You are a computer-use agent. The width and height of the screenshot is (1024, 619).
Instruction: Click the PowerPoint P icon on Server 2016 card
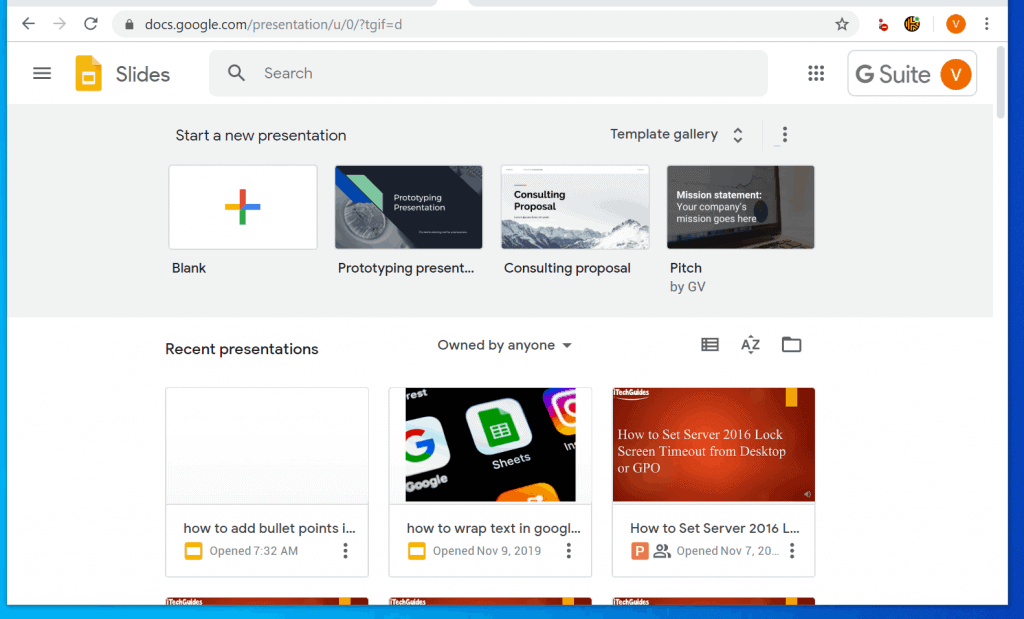(x=640, y=551)
